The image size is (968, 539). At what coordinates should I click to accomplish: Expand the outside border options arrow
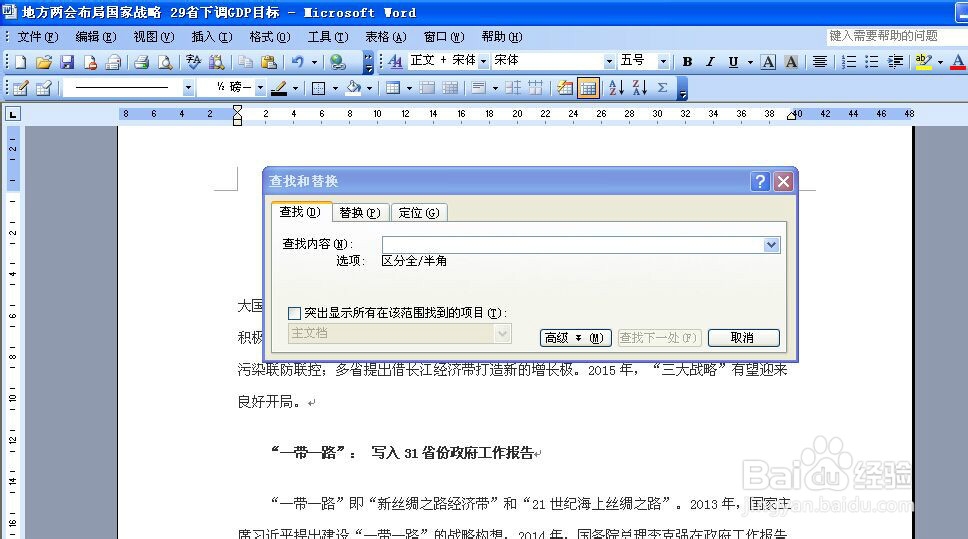tap(335, 88)
